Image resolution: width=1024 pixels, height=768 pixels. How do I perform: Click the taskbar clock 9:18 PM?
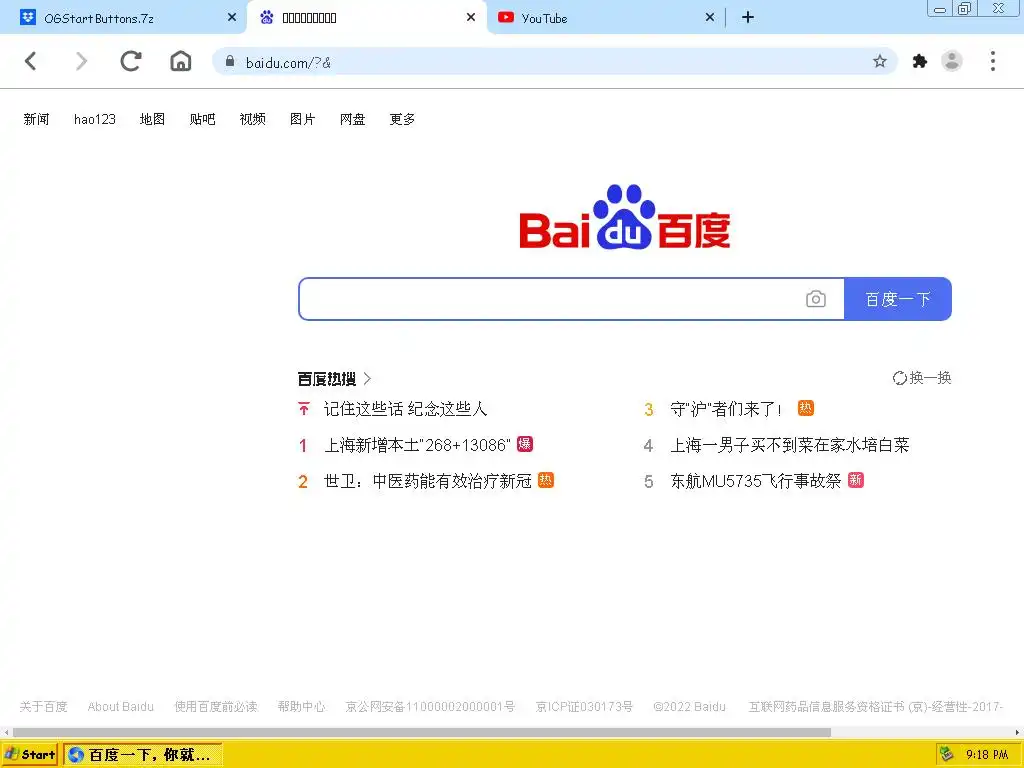(x=987, y=755)
